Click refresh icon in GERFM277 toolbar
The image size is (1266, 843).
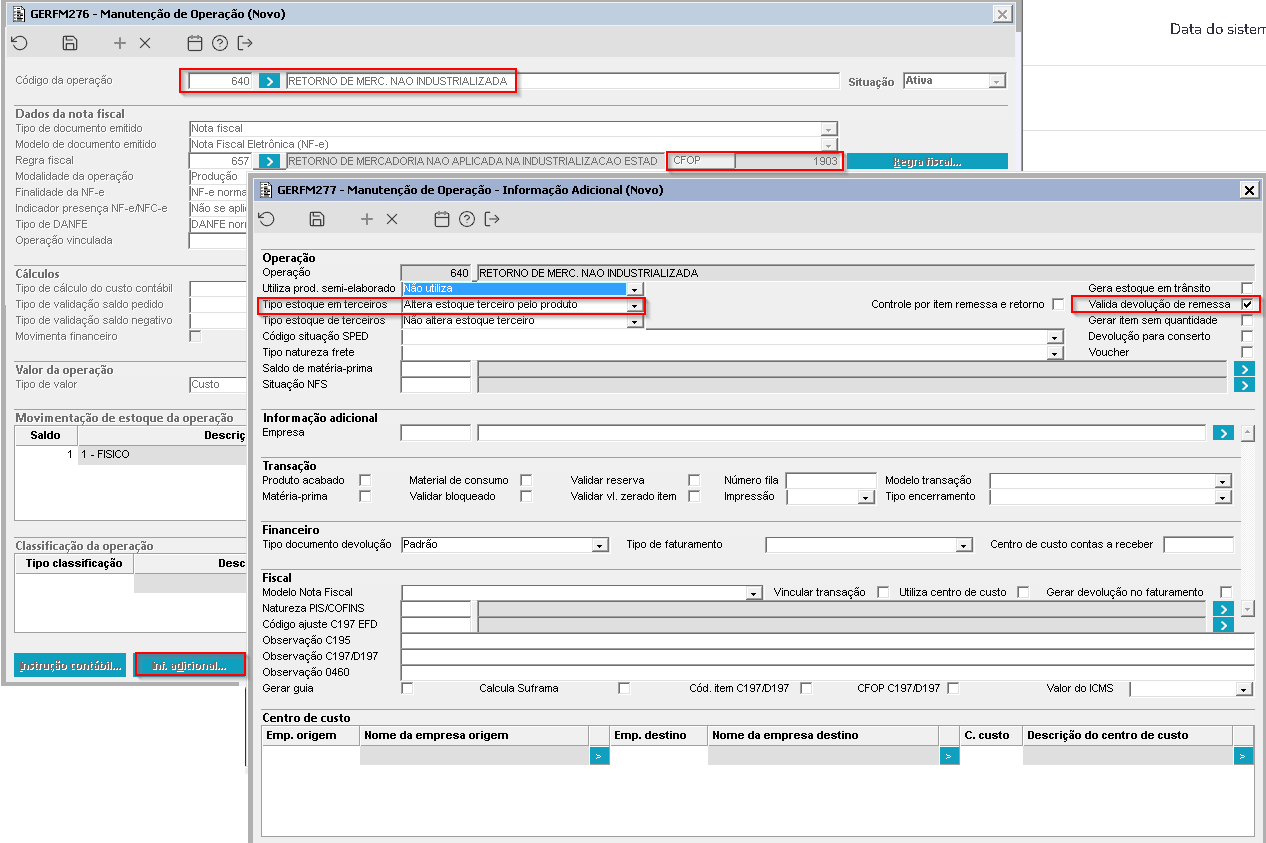pyautogui.click(x=266, y=219)
